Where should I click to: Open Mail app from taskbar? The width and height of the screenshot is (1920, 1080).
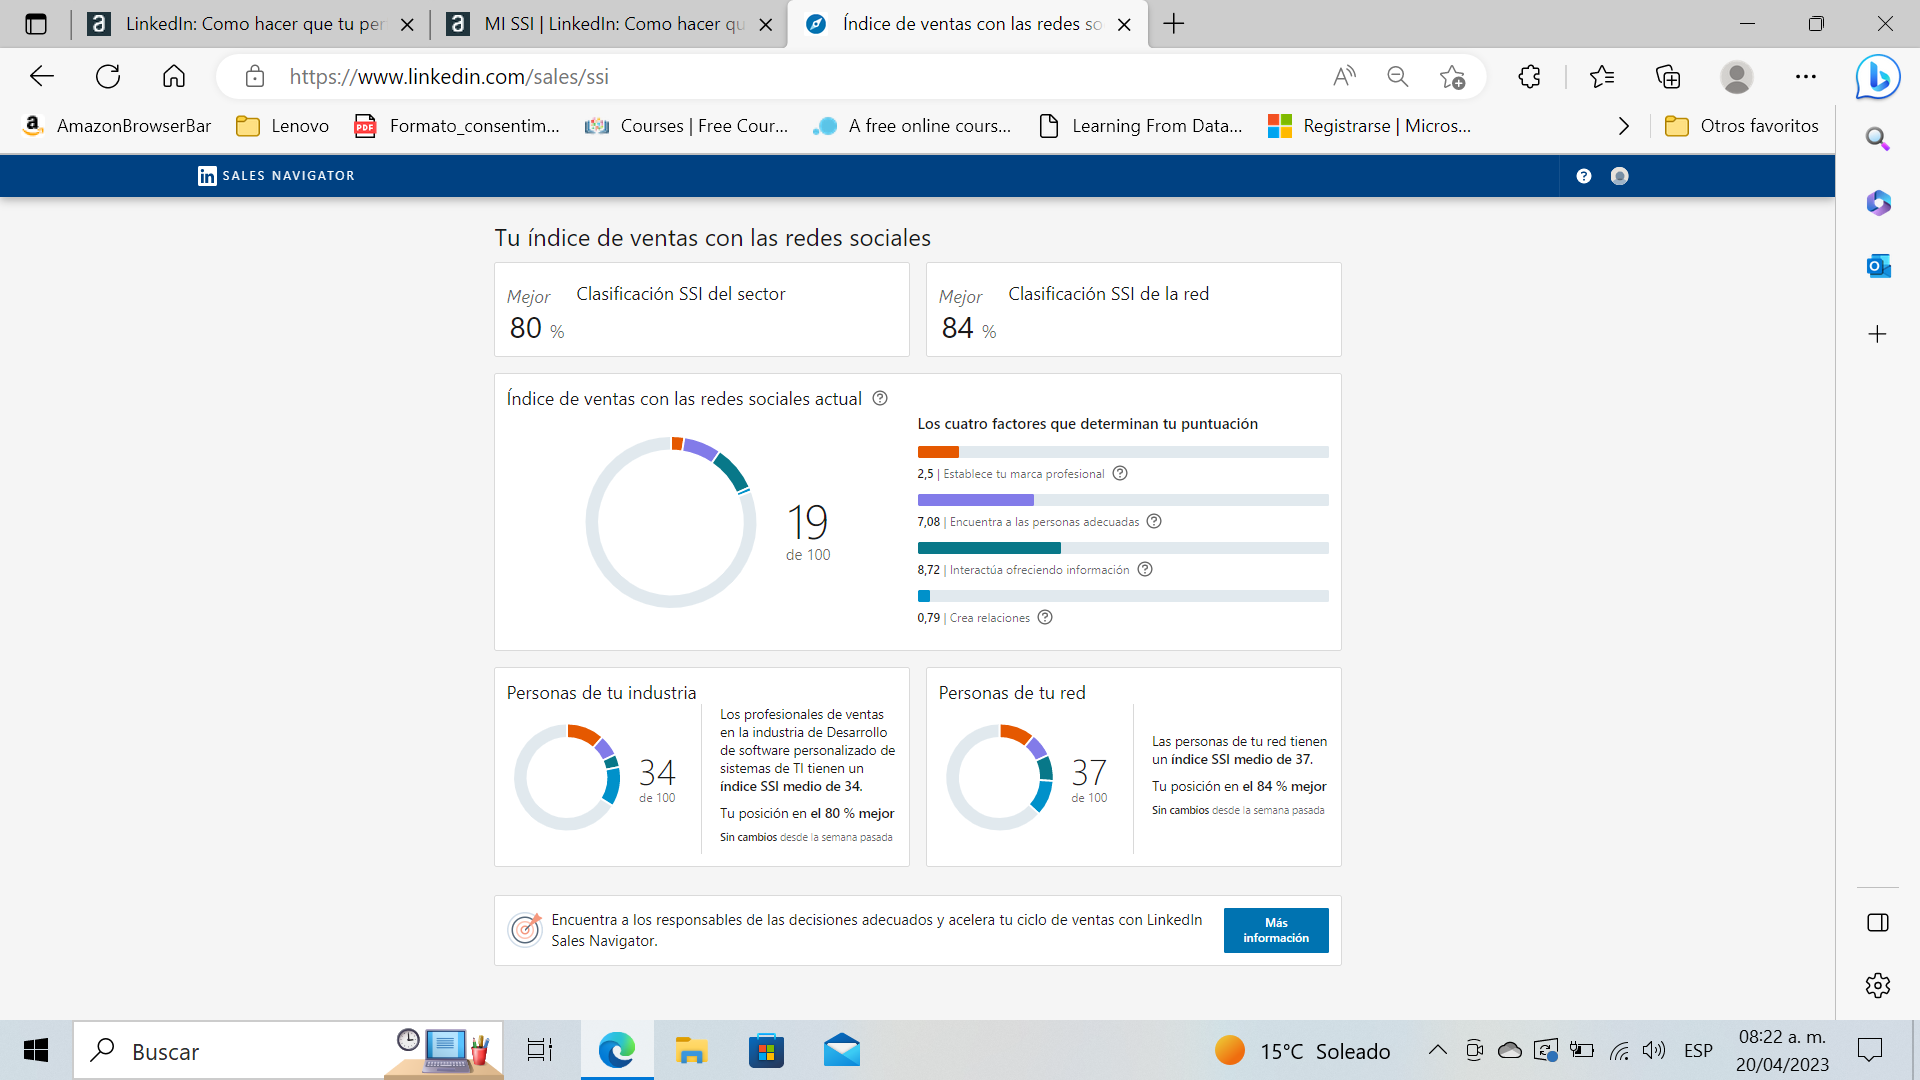(x=842, y=1050)
